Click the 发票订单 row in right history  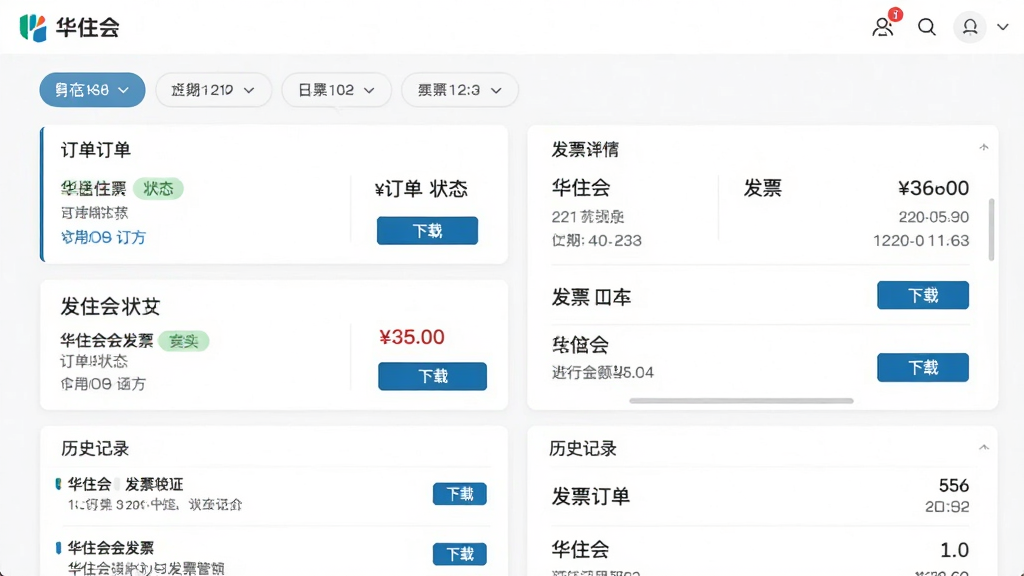760,496
